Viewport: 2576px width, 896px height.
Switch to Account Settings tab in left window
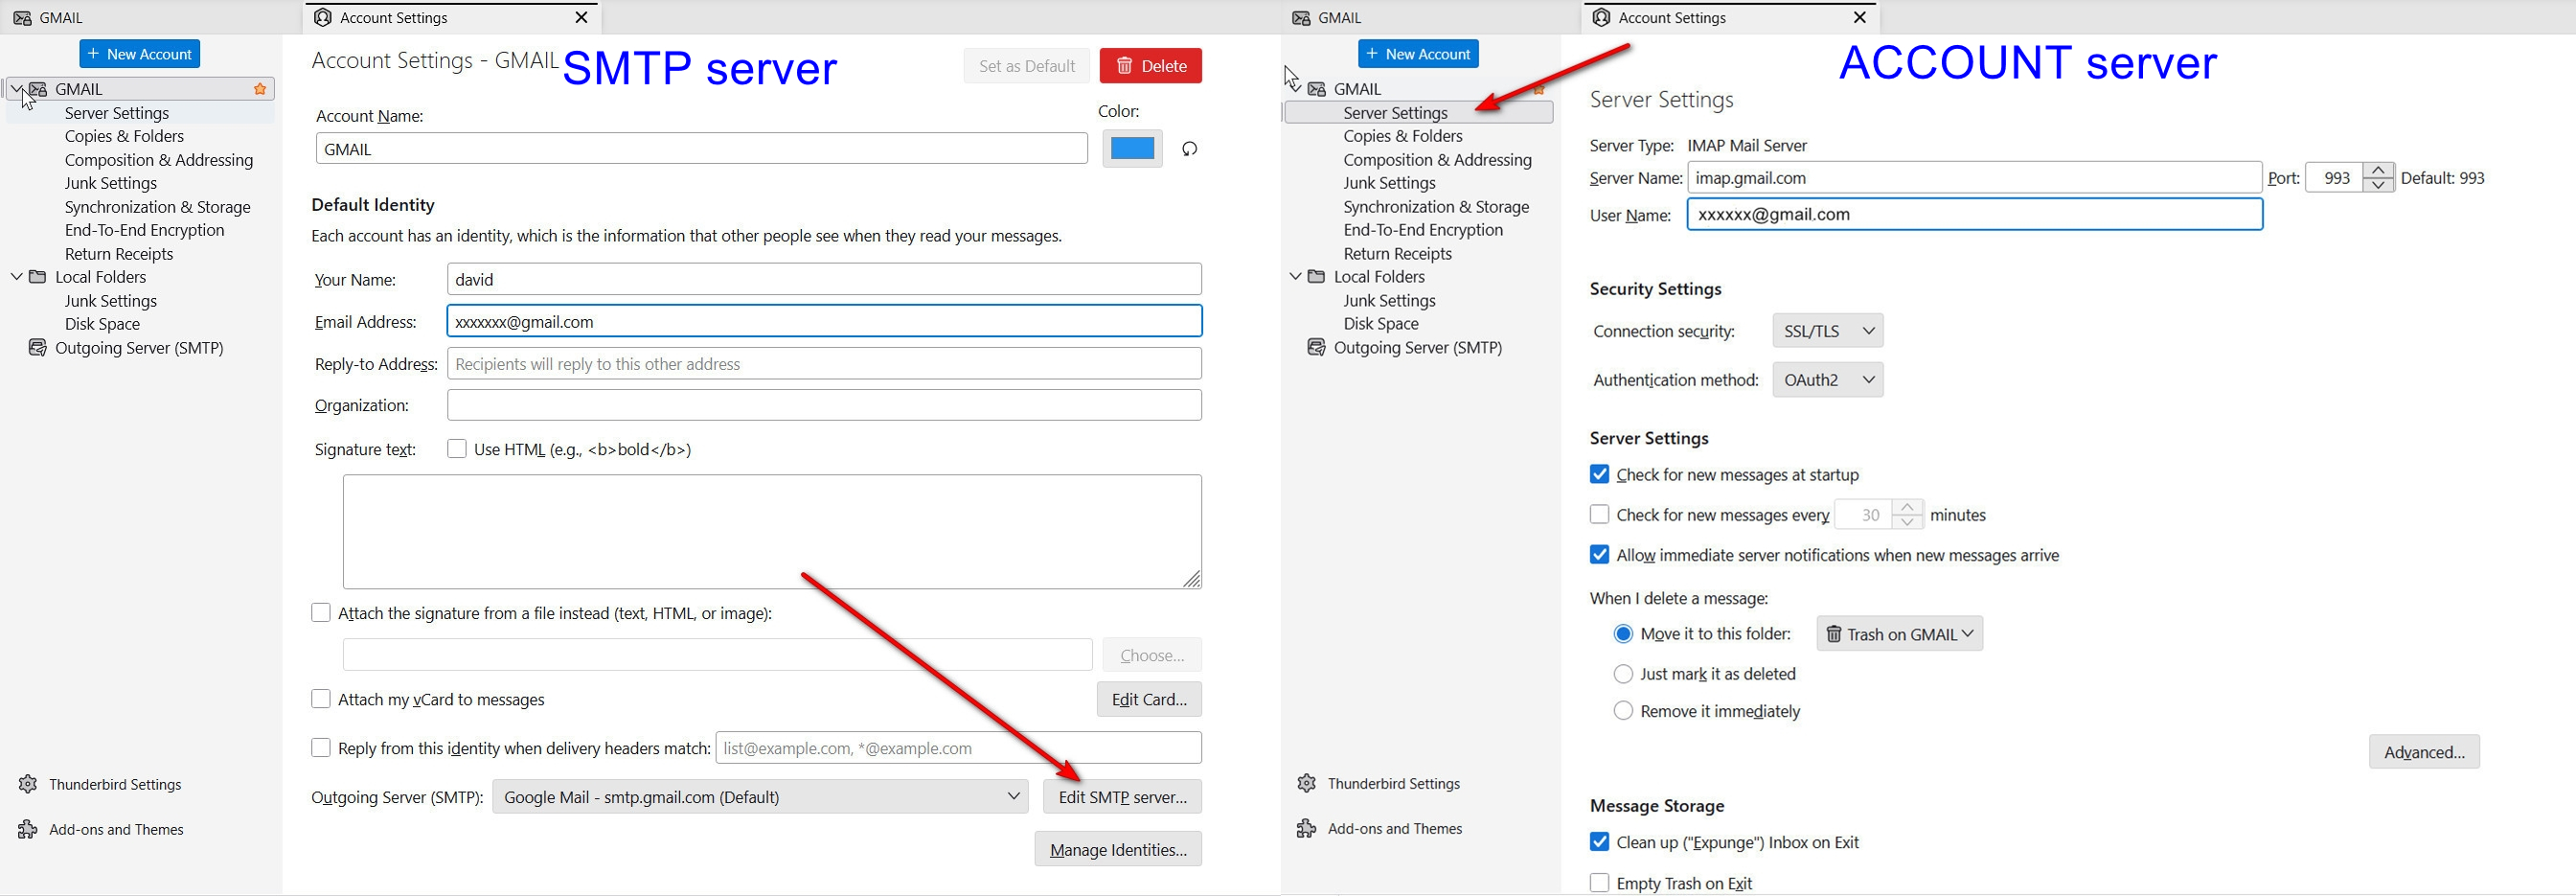(x=452, y=18)
